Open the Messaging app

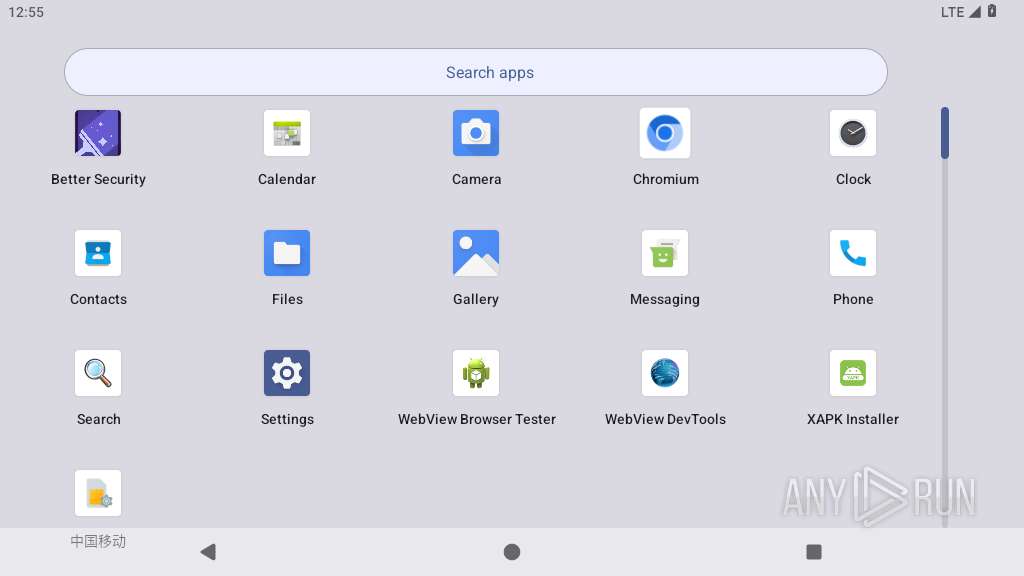pos(665,253)
